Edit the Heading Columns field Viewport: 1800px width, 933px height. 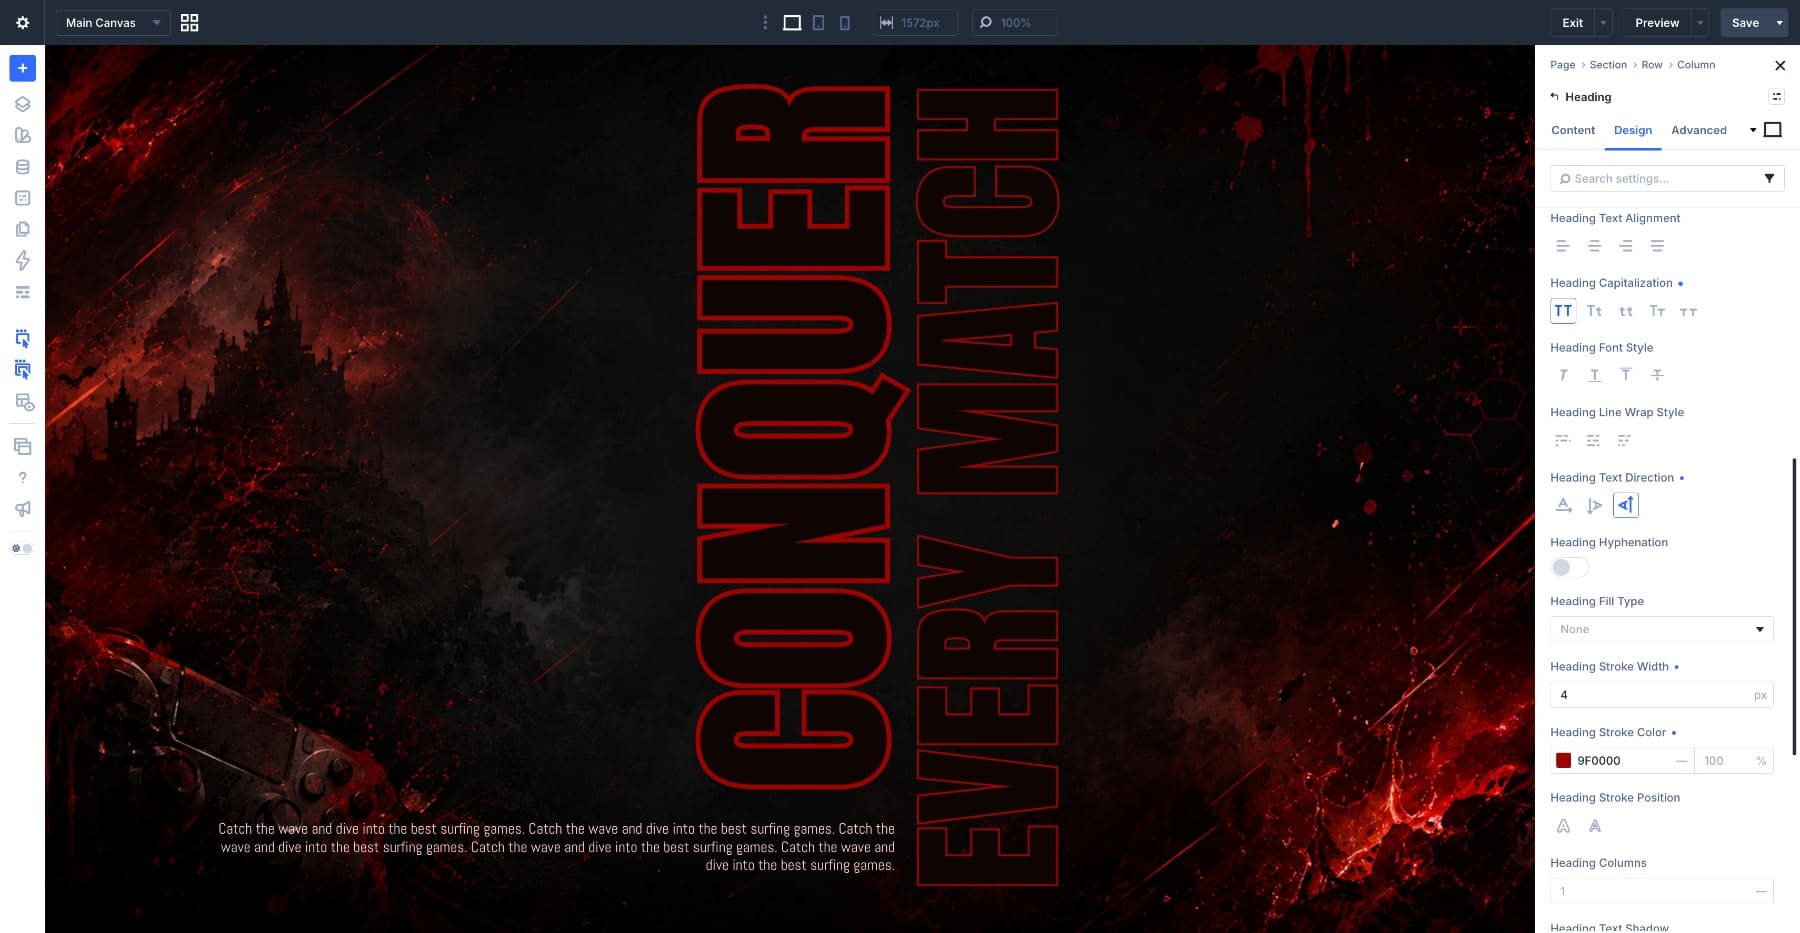pos(1661,890)
